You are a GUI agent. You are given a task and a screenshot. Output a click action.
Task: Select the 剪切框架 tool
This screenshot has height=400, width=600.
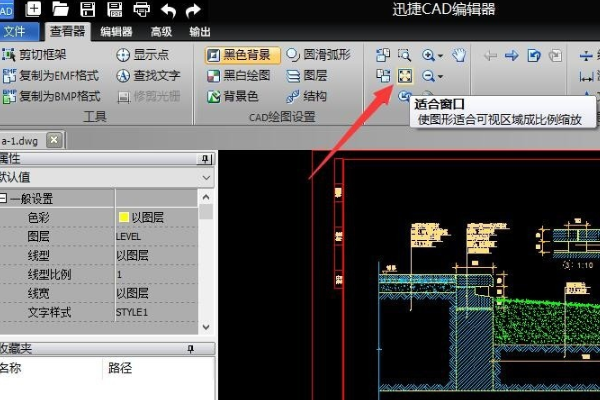34,55
